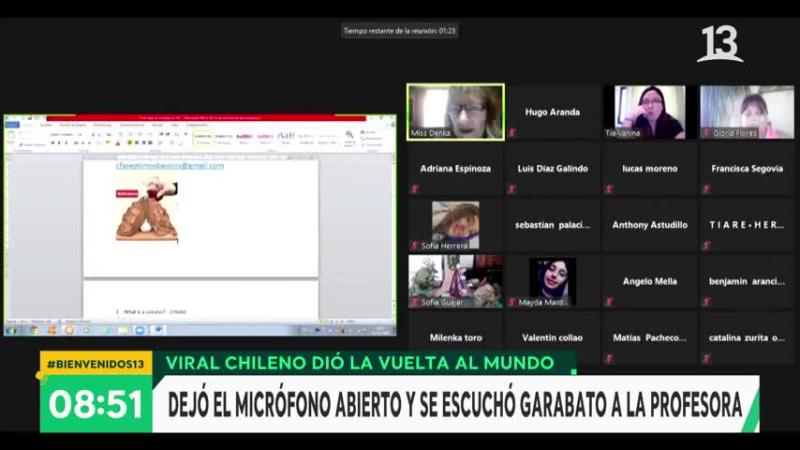
Task: Click the muted mic icon on Adriana Espinoza
Action: coord(415,189)
